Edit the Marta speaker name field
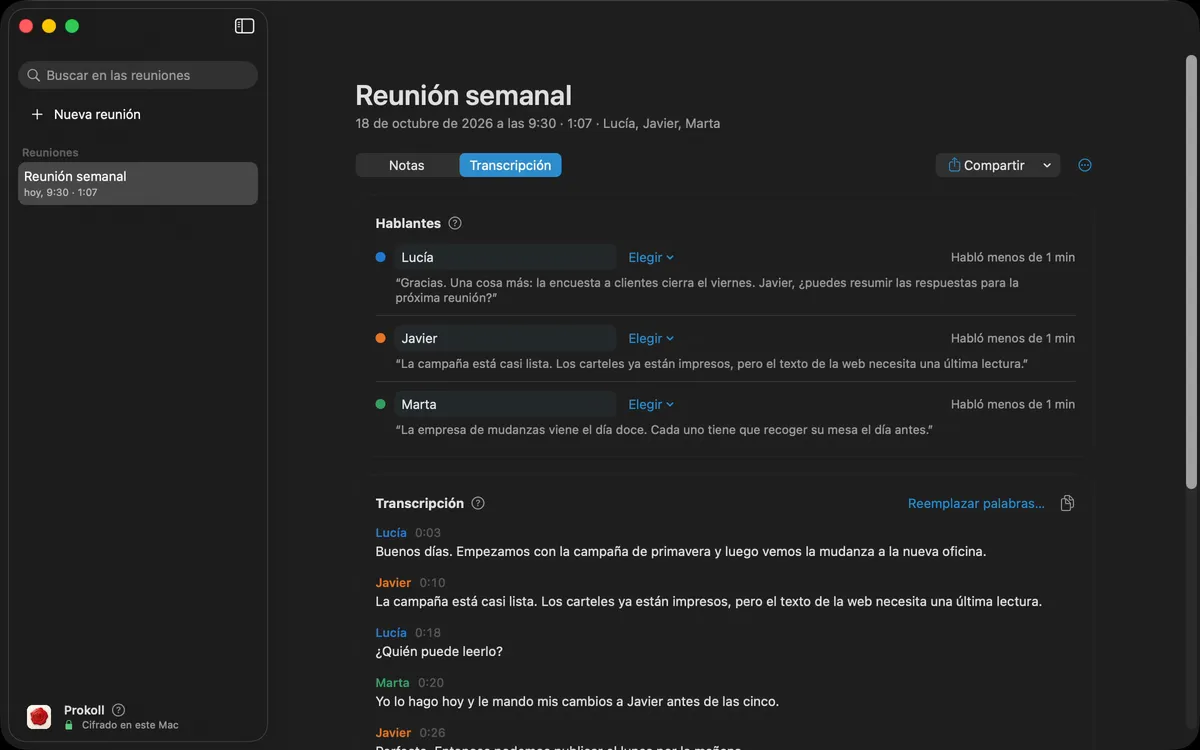This screenshot has height=750, width=1200. coord(505,404)
